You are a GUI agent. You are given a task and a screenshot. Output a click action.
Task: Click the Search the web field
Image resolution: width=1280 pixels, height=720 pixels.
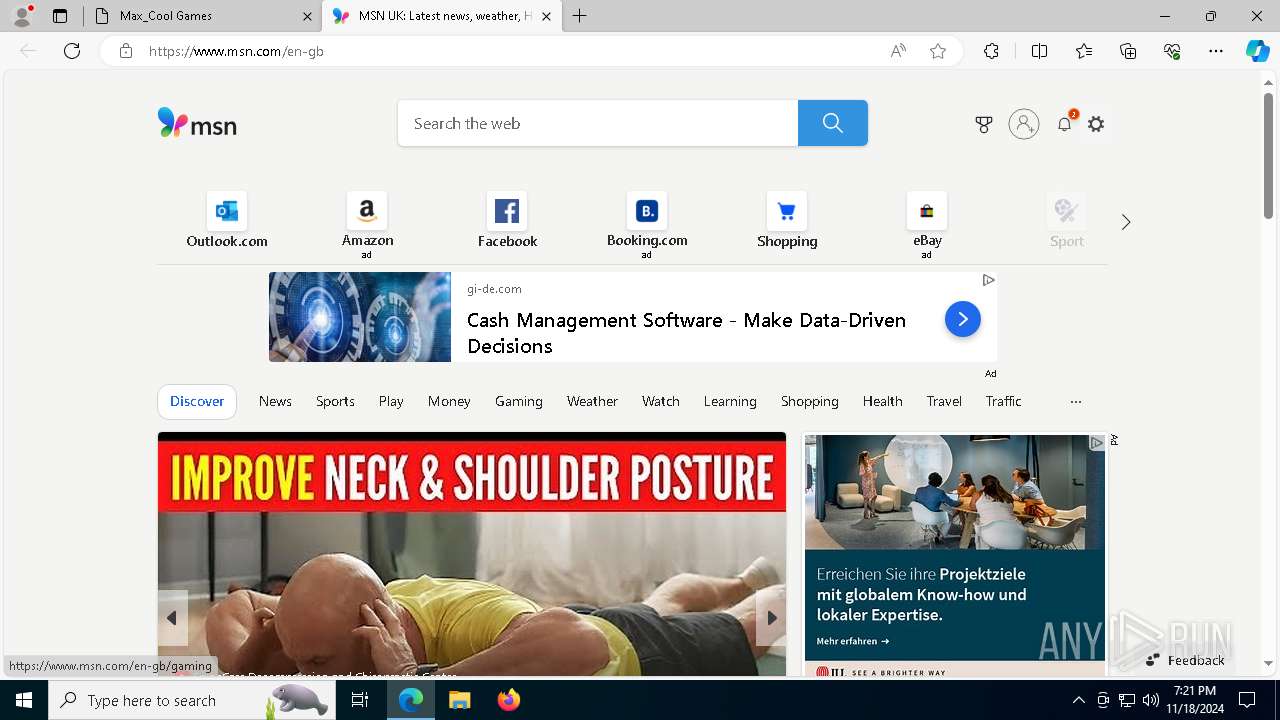tap(598, 123)
